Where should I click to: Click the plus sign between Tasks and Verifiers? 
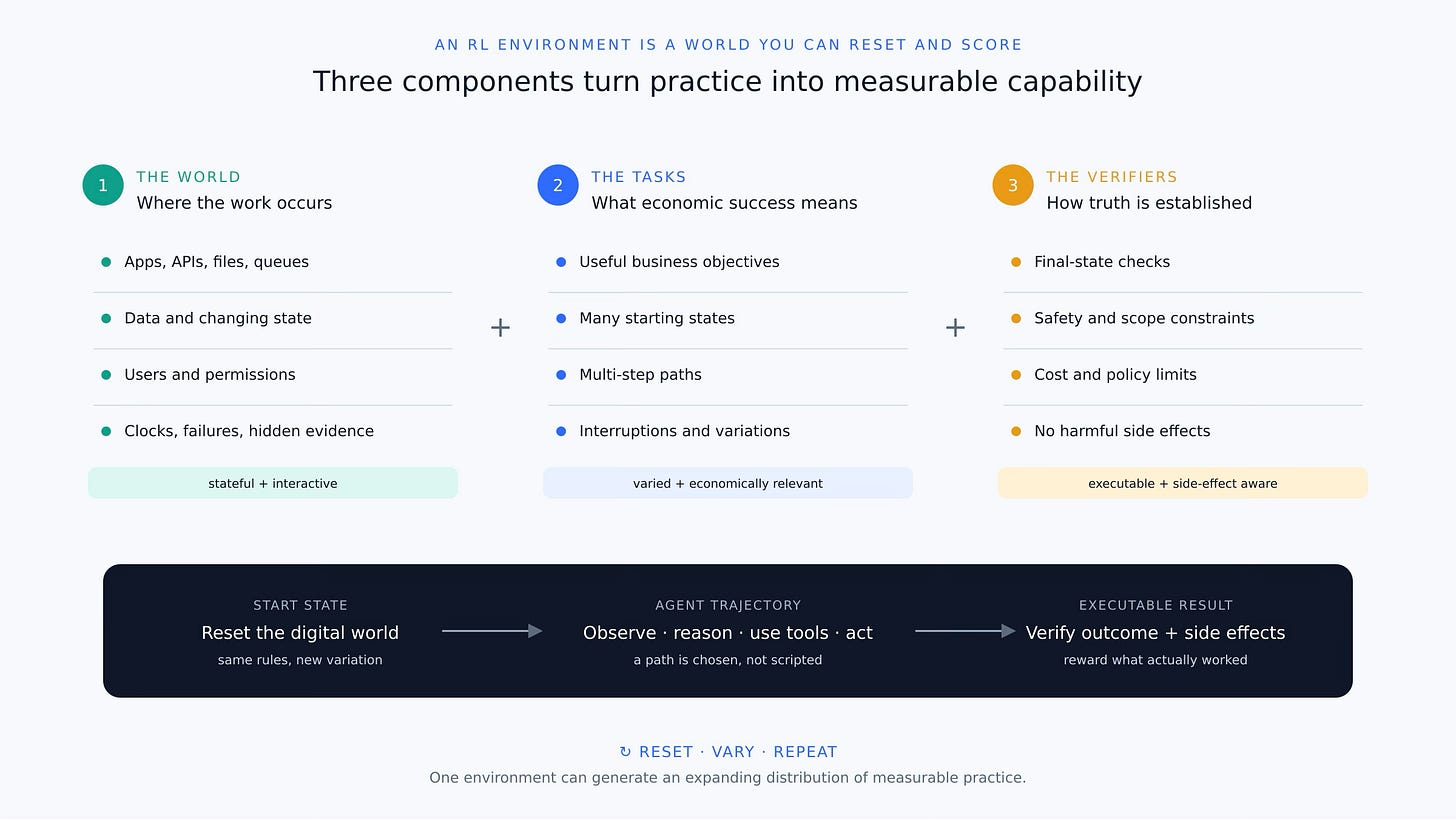pos(955,327)
